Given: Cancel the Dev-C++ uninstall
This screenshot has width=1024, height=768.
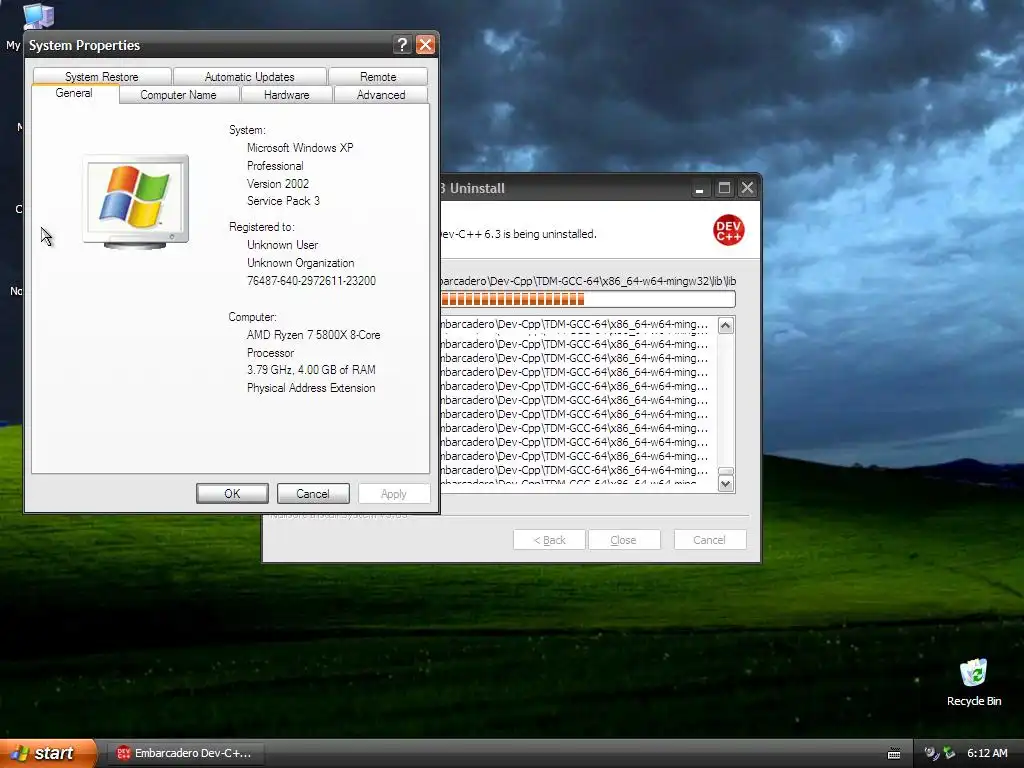Looking at the screenshot, I should [x=709, y=540].
